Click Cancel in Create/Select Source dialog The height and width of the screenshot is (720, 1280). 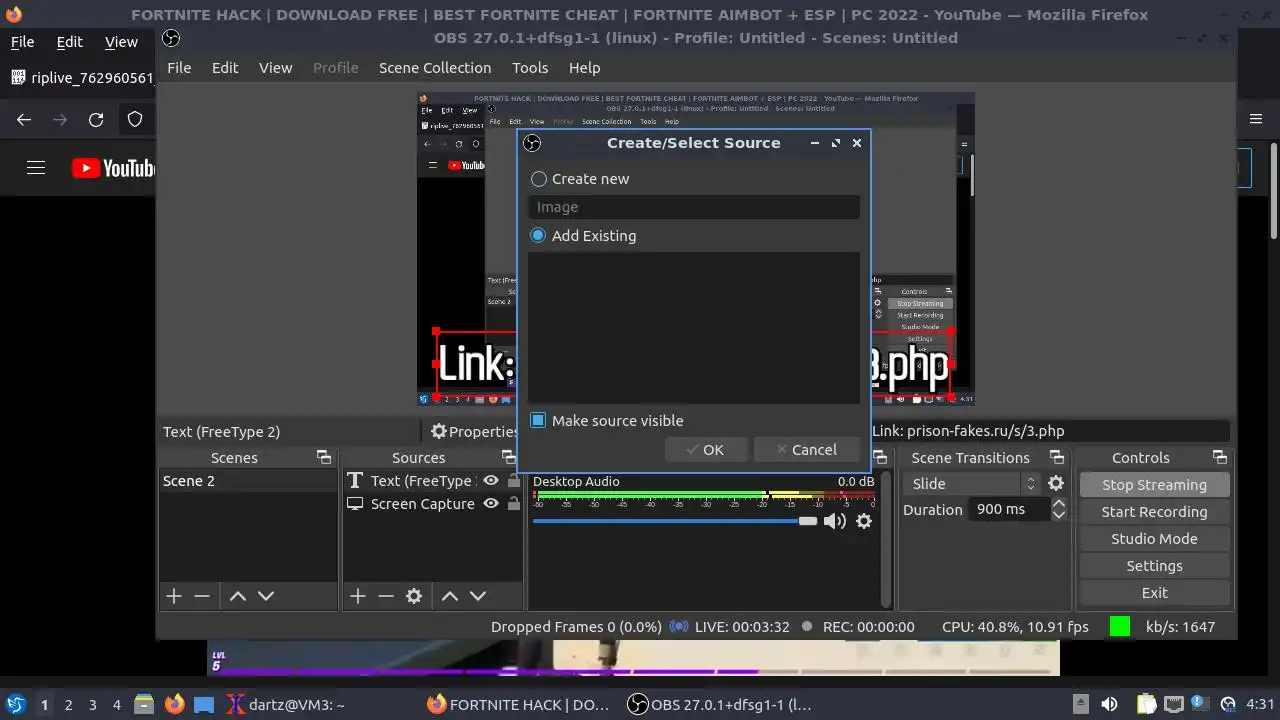click(807, 450)
